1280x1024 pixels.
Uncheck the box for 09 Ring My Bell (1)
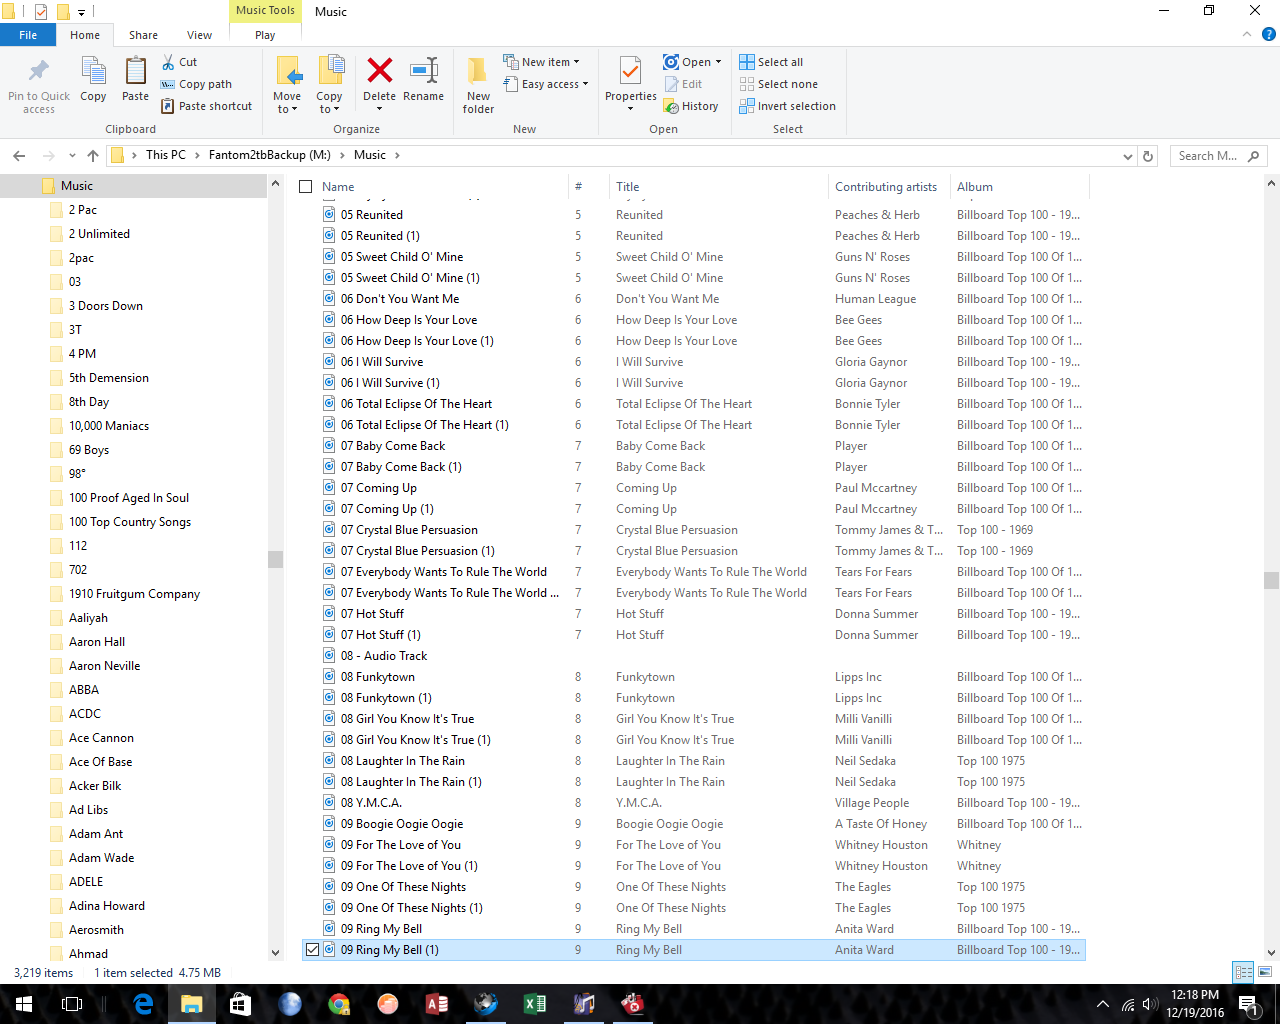click(312, 950)
